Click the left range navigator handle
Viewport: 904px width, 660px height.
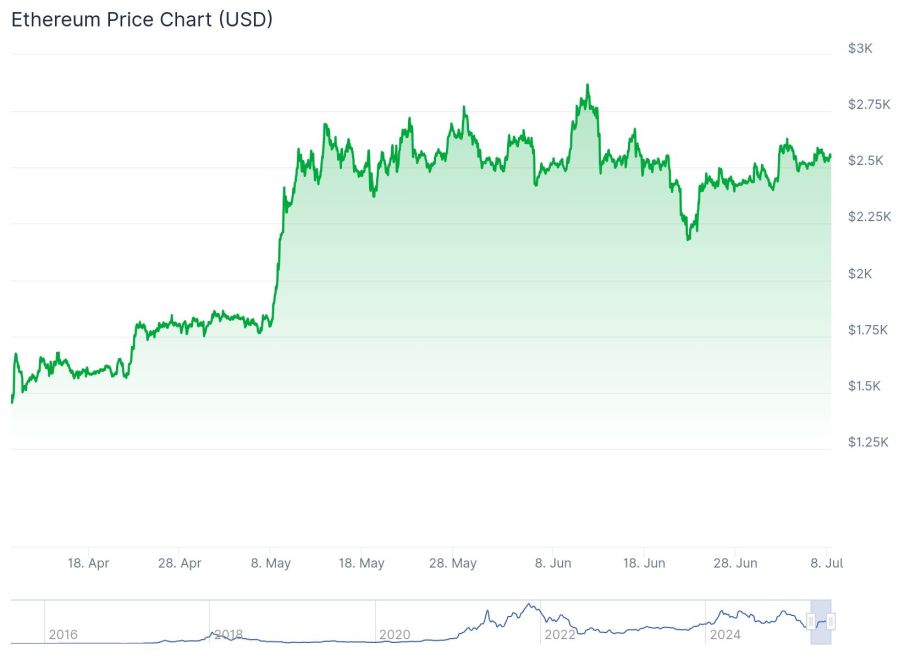point(811,622)
